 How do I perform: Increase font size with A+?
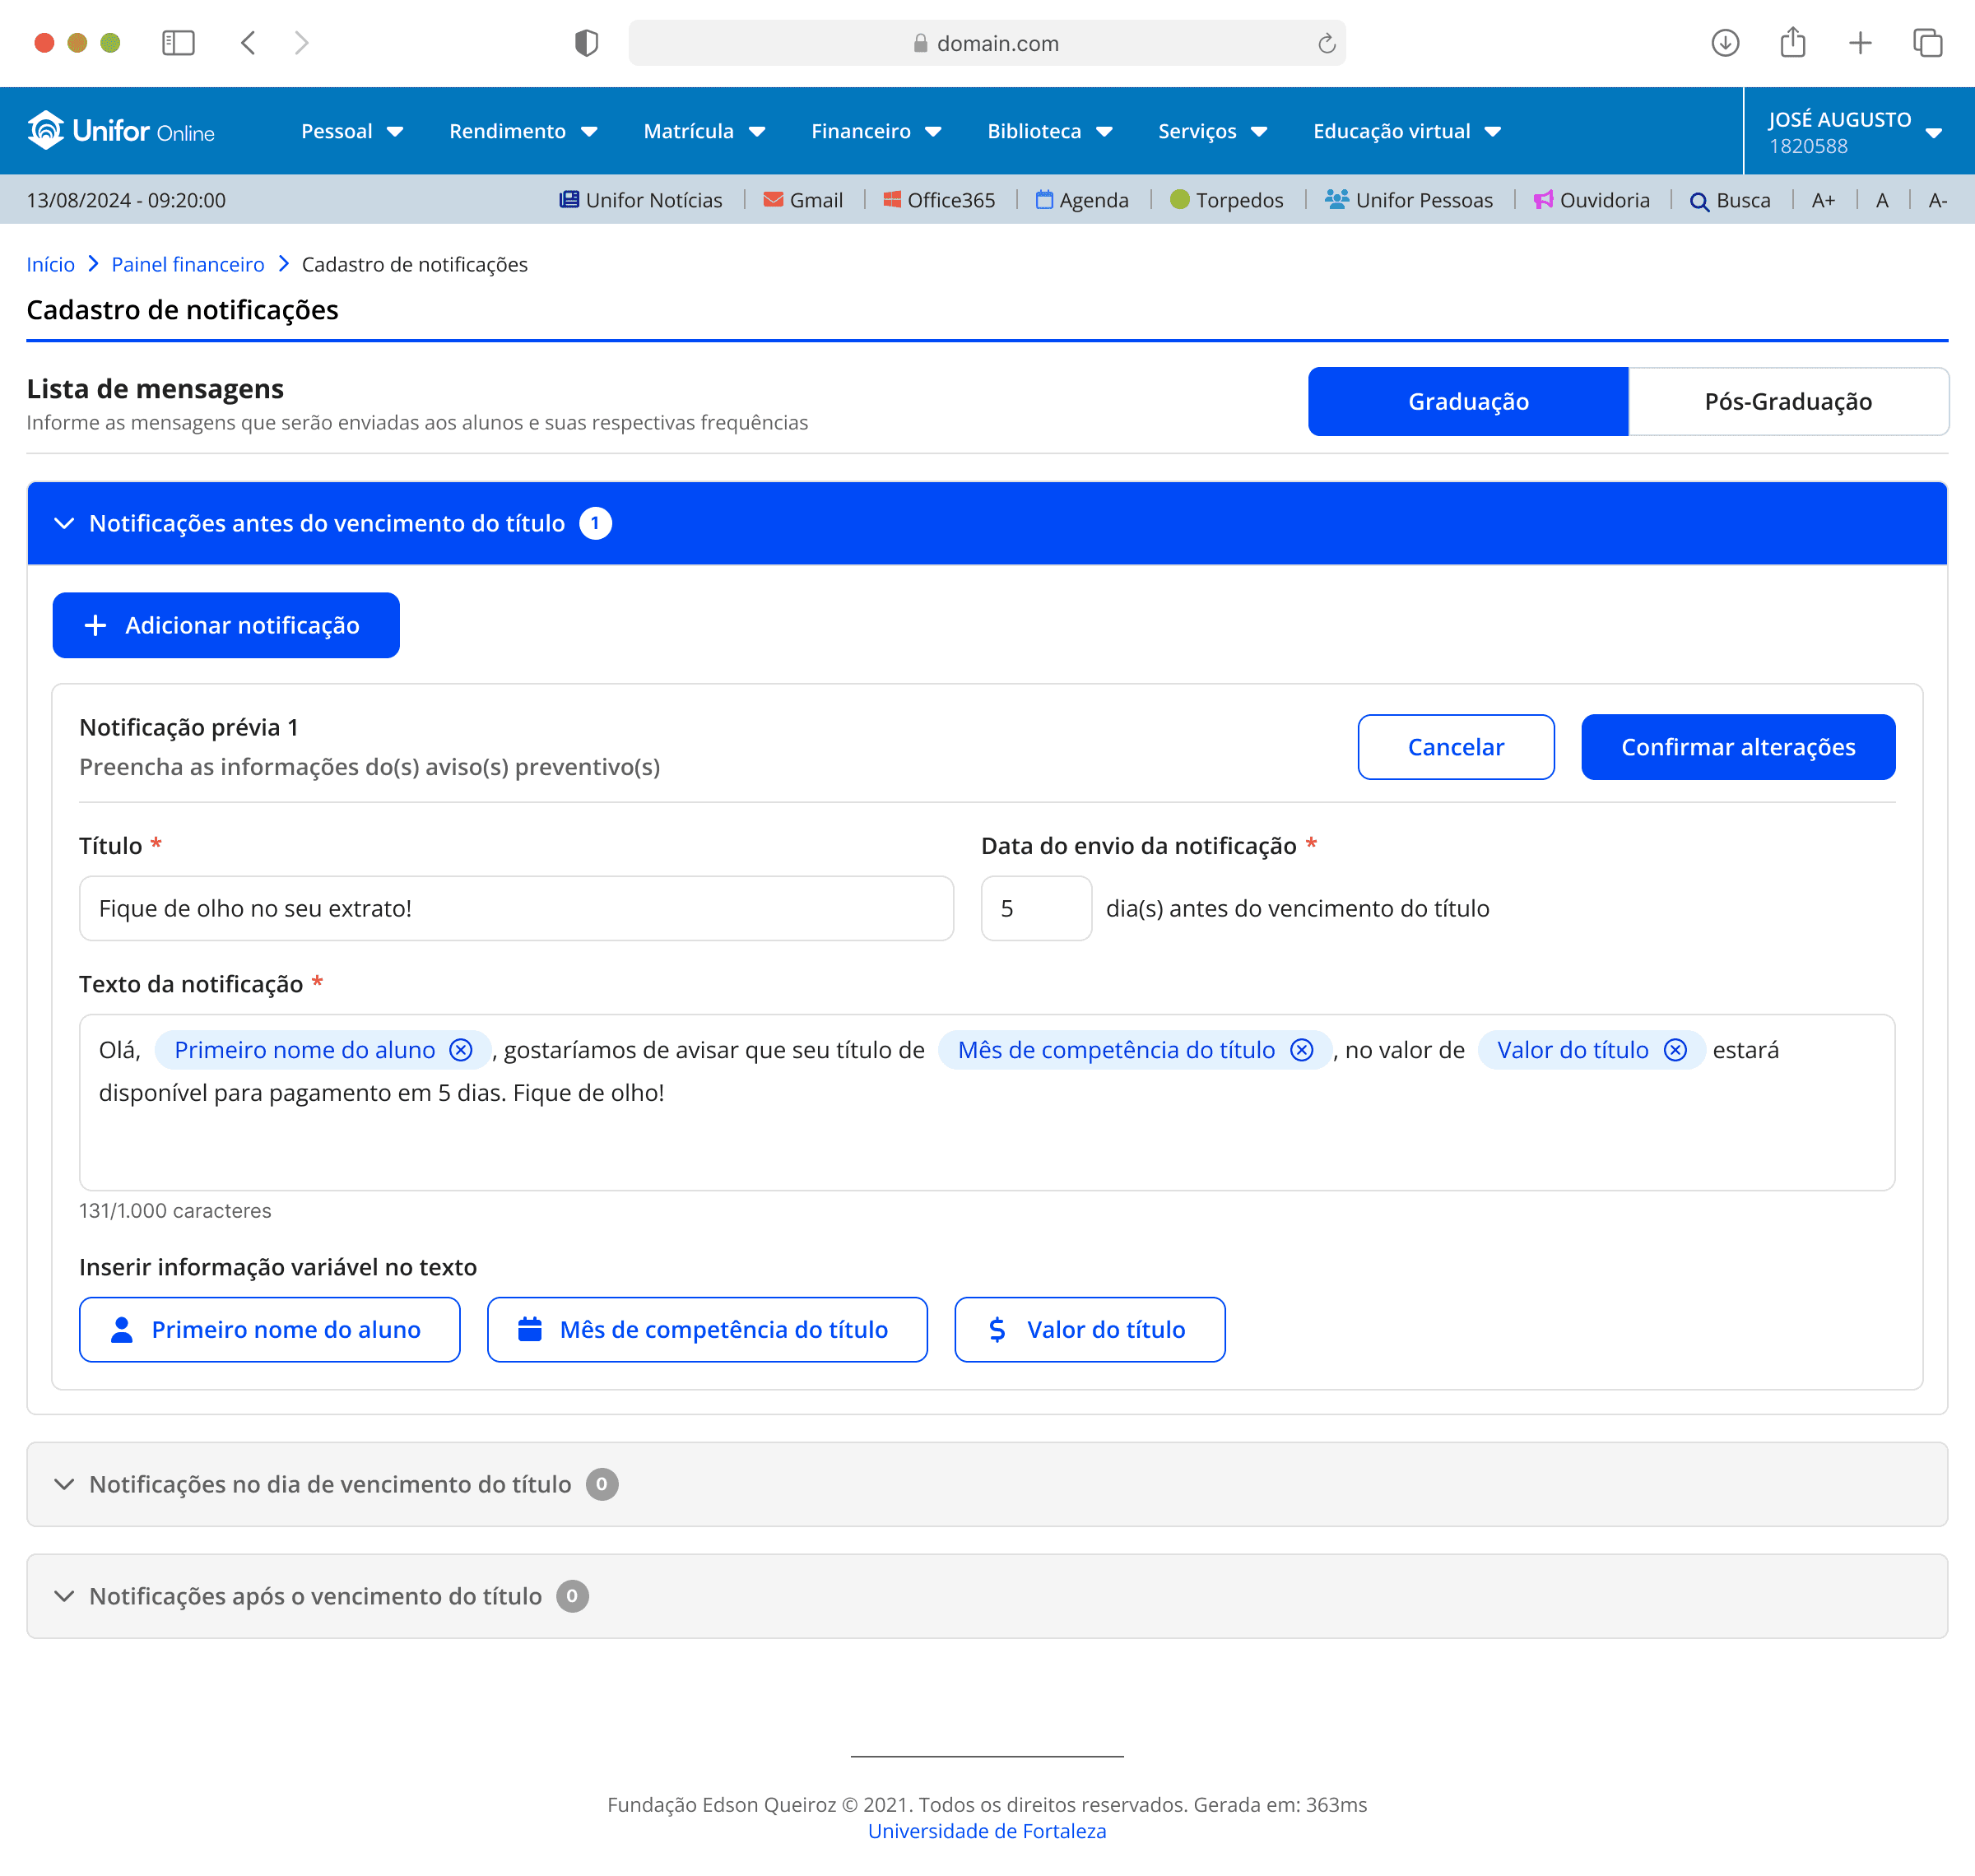click(1823, 200)
